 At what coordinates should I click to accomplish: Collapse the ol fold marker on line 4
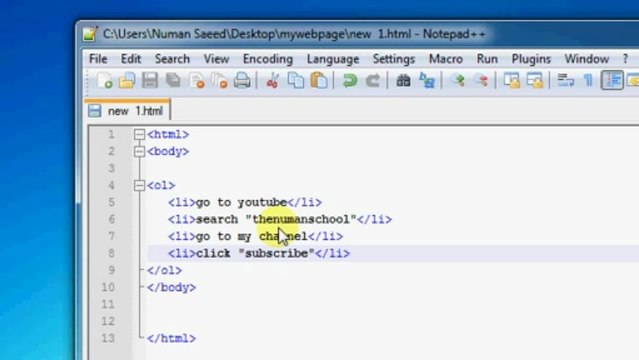click(x=139, y=186)
